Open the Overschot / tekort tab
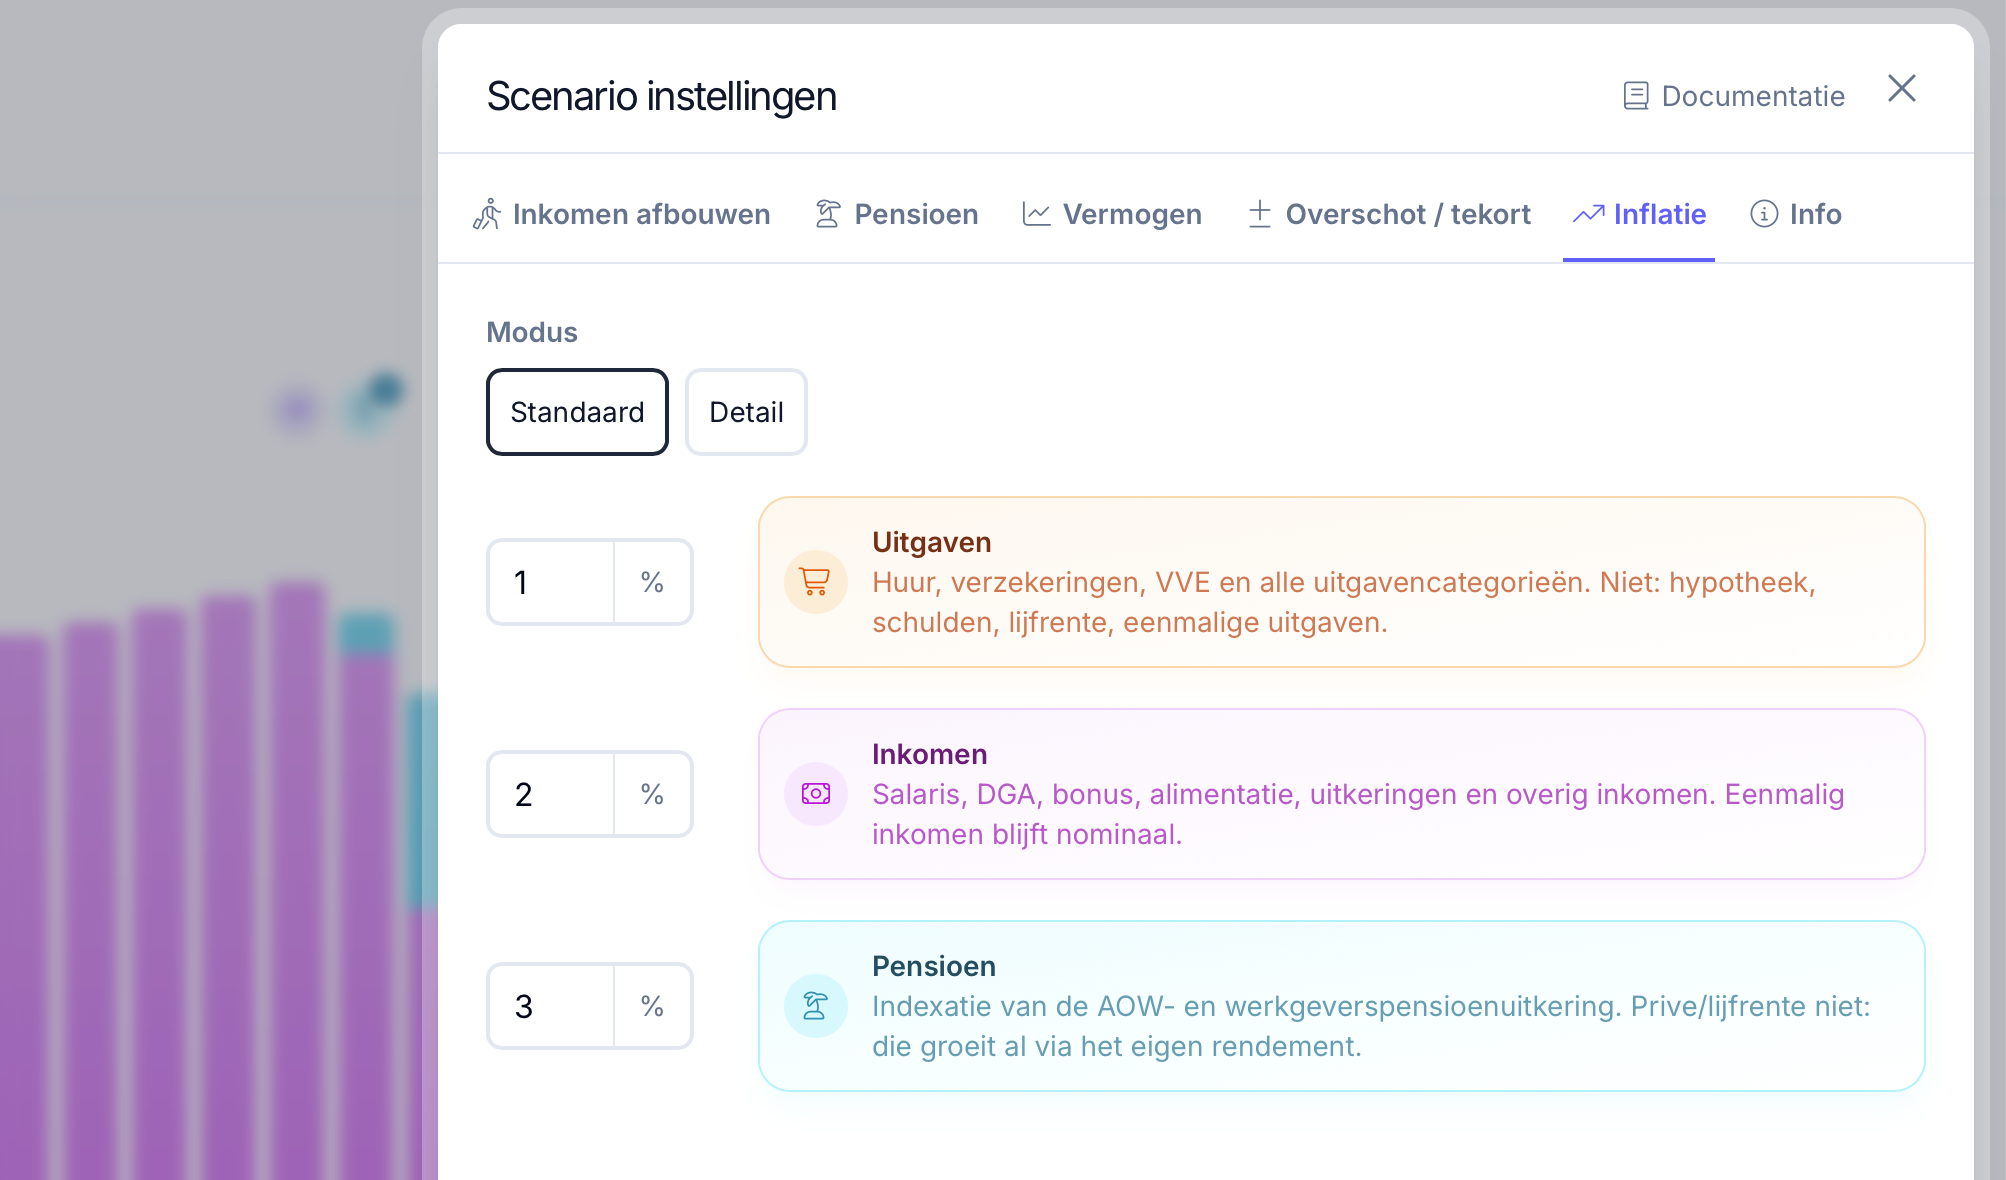 [x=1389, y=214]
